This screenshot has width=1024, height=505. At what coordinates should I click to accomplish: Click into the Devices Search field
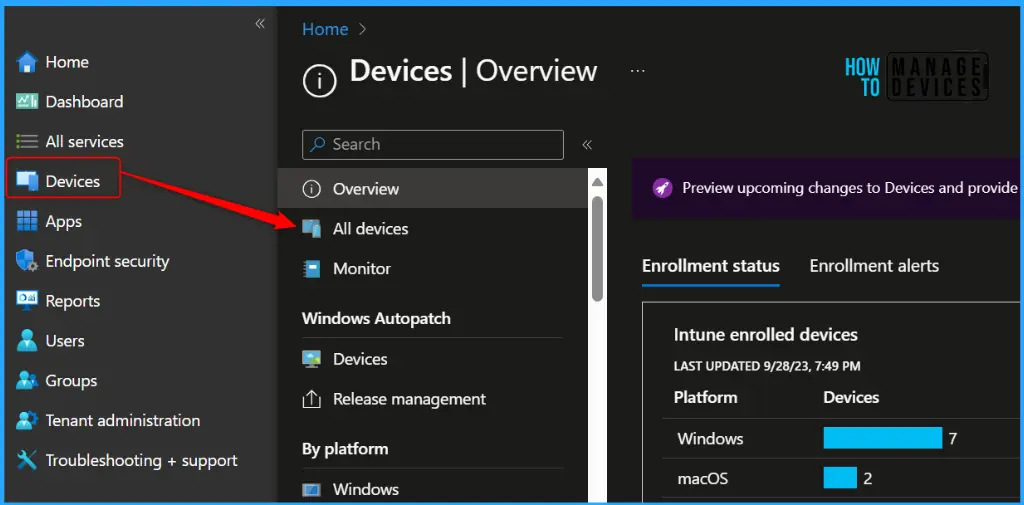(x=432, y=145)
